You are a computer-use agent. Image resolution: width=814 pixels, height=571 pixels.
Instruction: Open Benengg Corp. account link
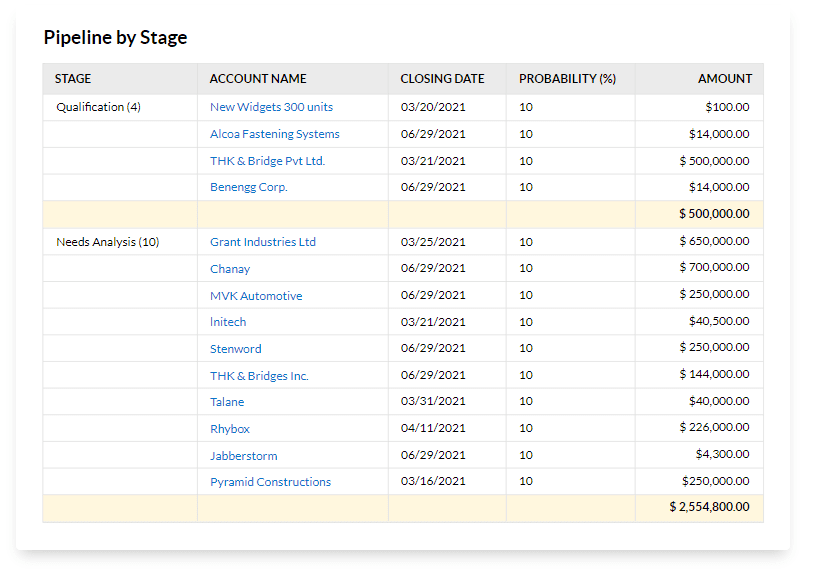[x=249, y=187]
